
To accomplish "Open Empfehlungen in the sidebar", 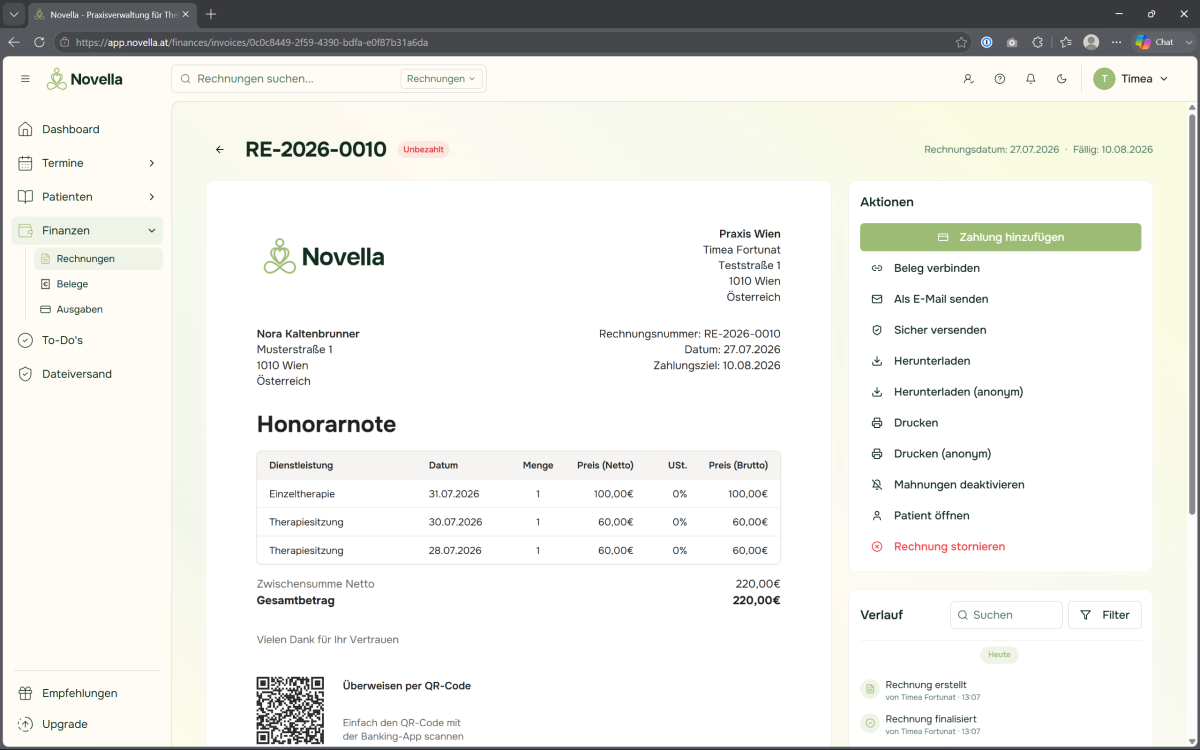I will [87, 693].
